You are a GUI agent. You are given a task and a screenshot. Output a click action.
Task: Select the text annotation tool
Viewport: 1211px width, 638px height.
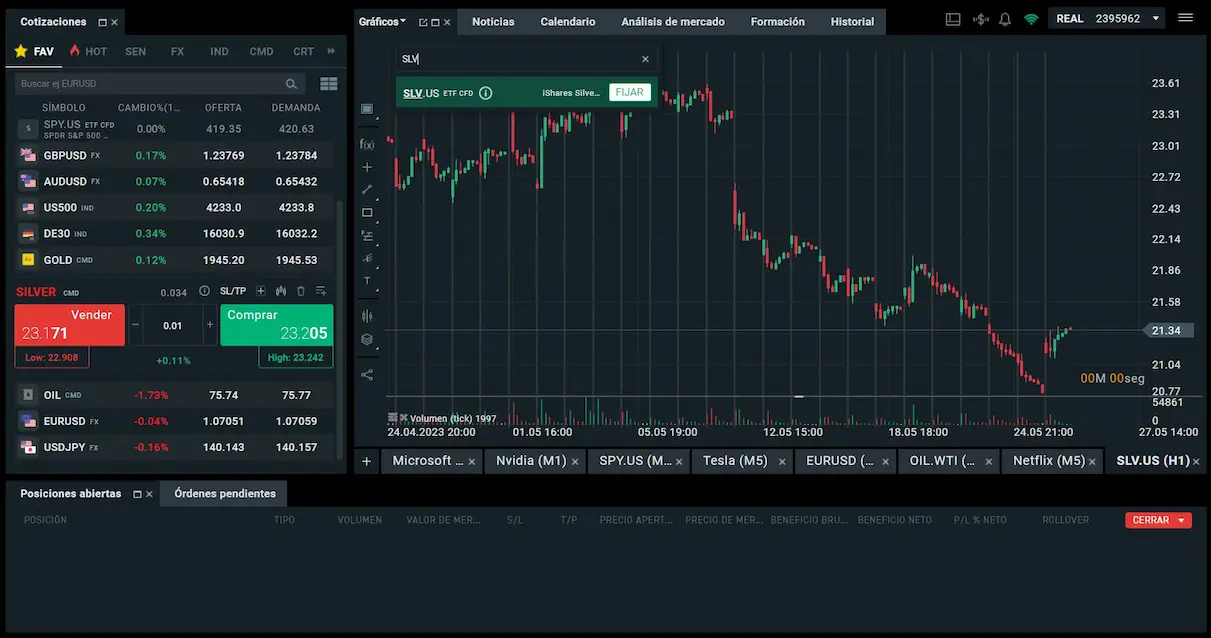[x=367, y=281]
